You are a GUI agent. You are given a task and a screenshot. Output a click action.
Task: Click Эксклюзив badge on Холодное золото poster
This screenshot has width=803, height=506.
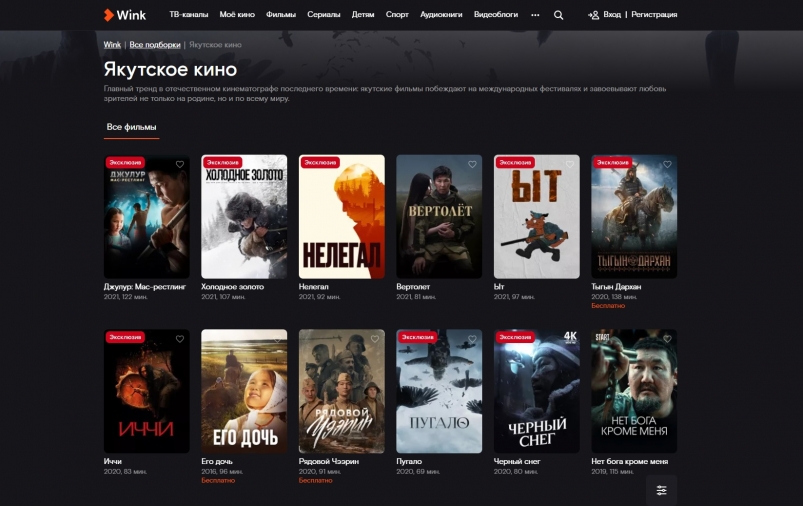click(223, 162)
